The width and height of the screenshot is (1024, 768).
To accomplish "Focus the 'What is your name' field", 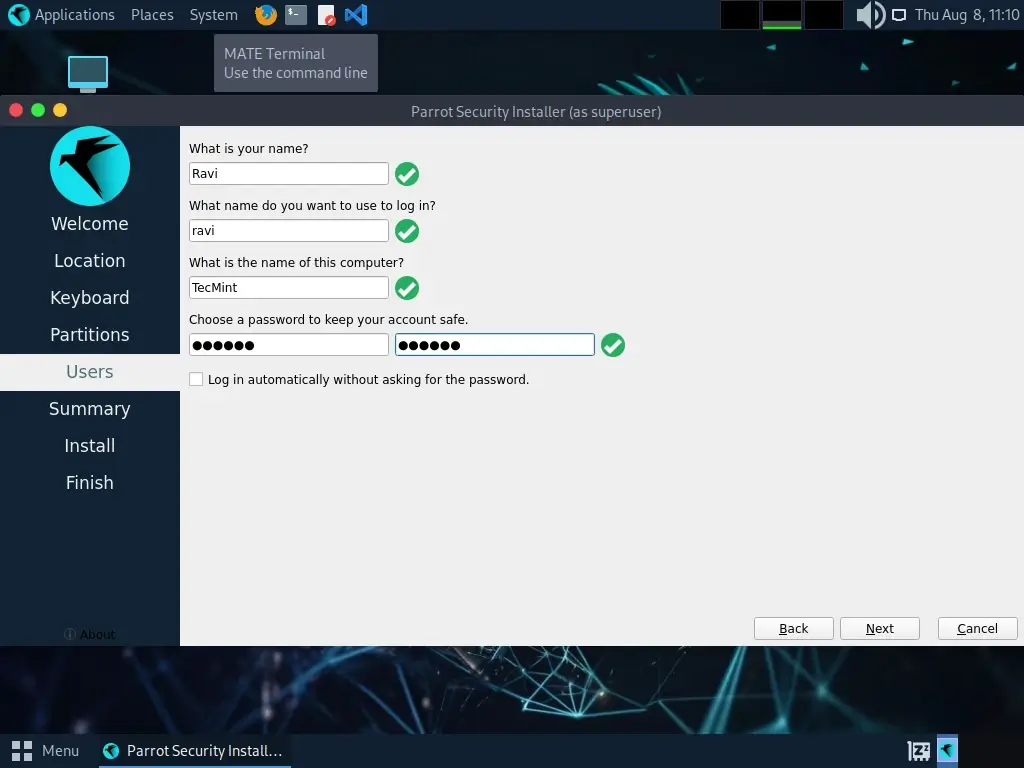I will click(x=288, y=174).
